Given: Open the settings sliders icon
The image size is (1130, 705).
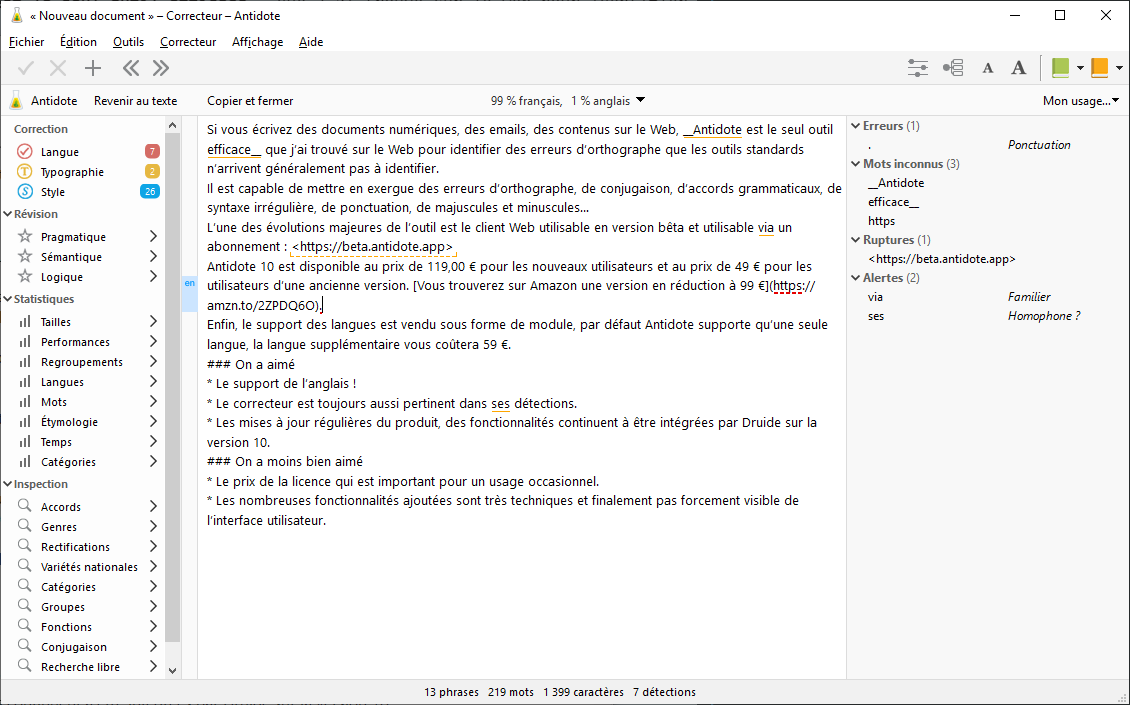Looking at the screenshot, I should [917, 68].
